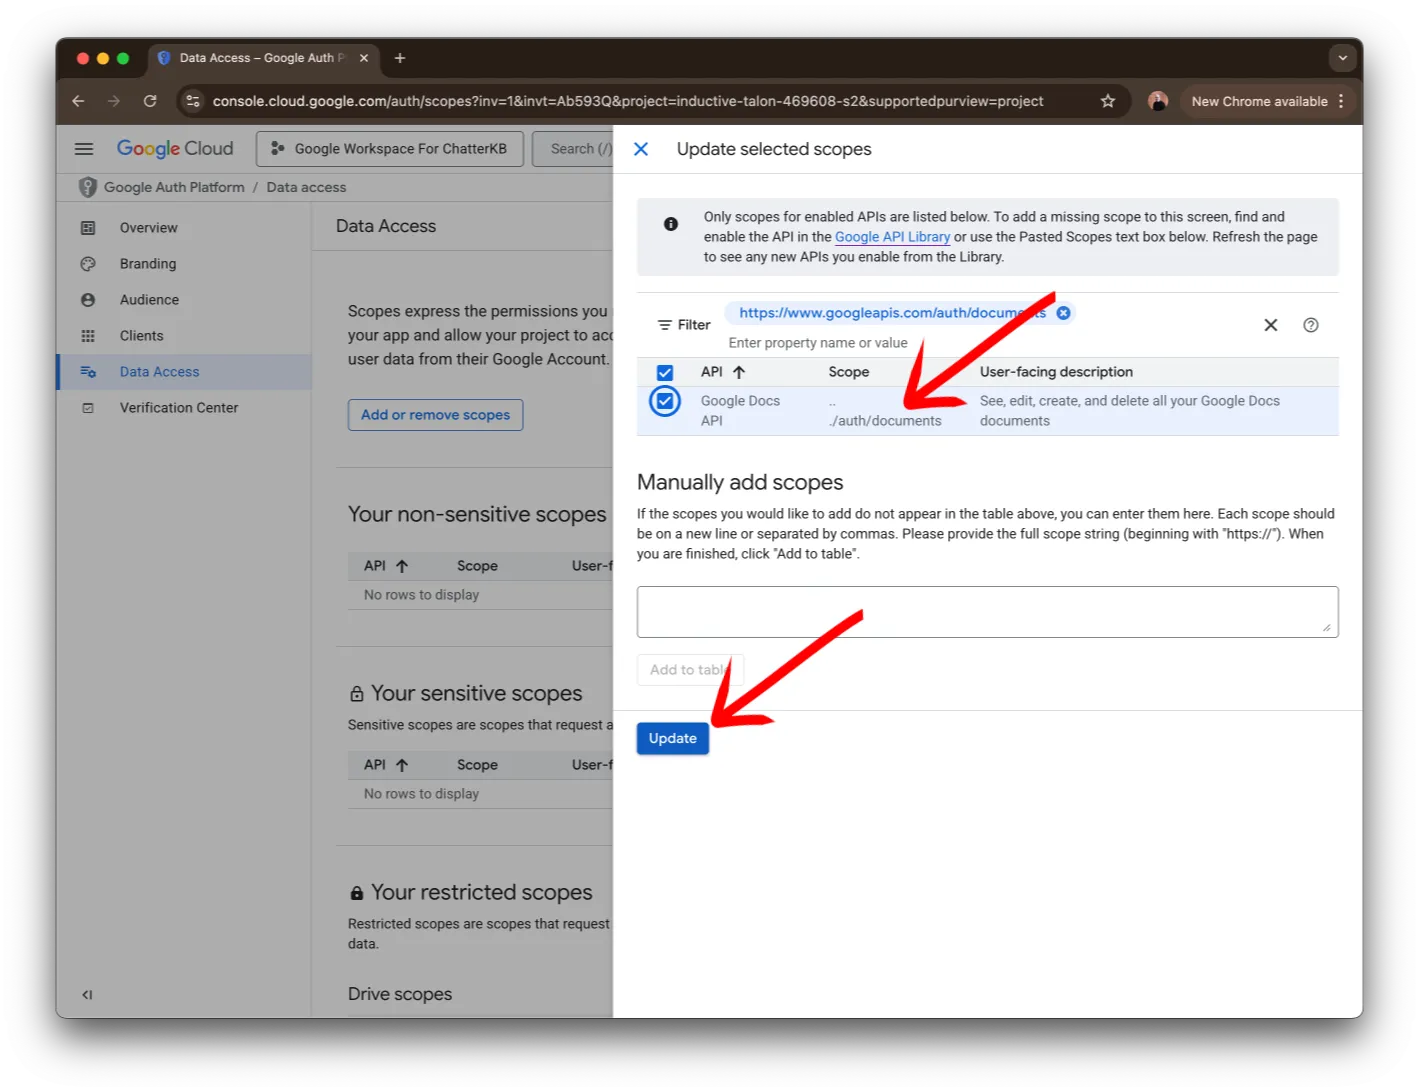This screenshot has height=1092, width=1419.
Task: Click the Google Auth Platform shield icon
Action: point(88,187)
